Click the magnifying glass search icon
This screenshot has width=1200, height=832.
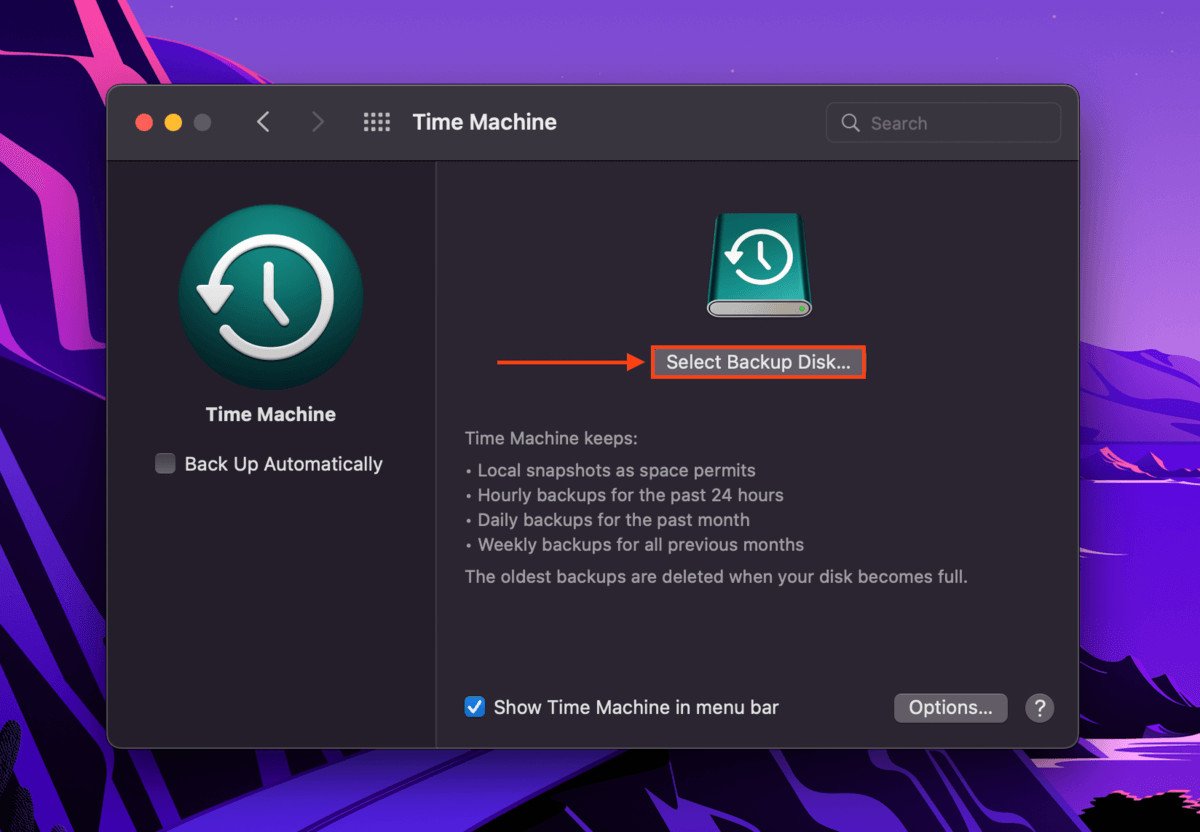click(851, 123)
